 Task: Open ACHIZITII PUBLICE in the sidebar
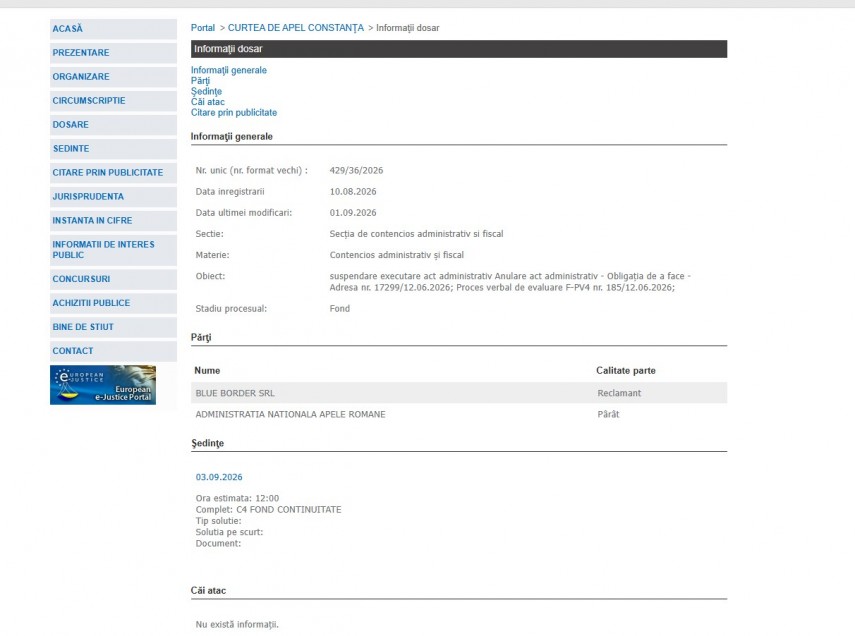(x=113, y=303)
